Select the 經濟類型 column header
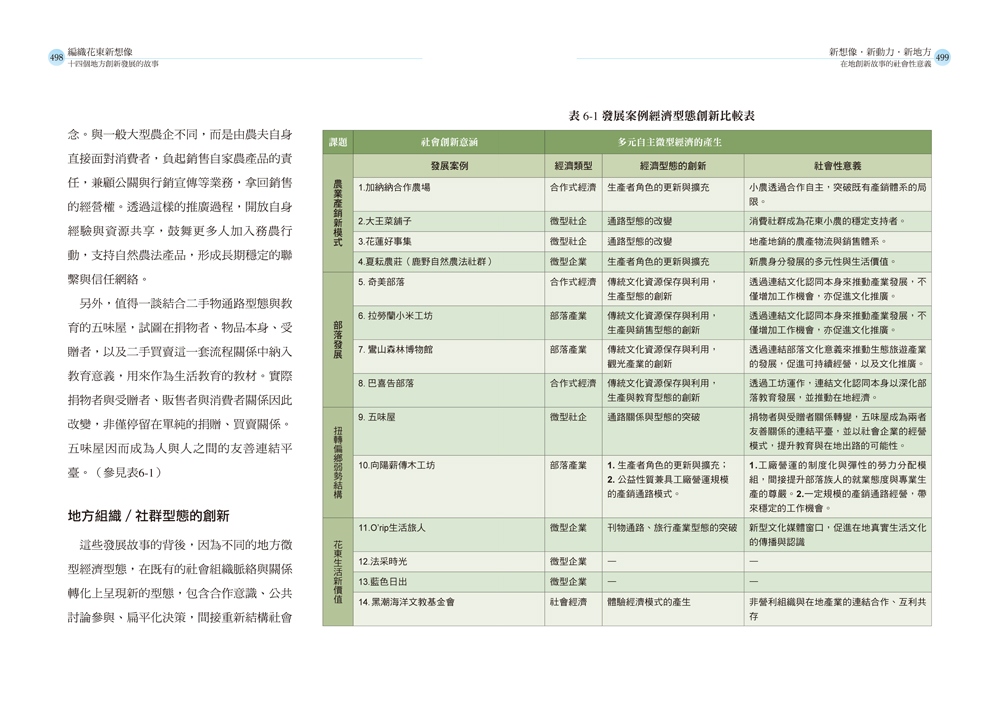This screenshot has width=1000, height=706. coord(573,166)
